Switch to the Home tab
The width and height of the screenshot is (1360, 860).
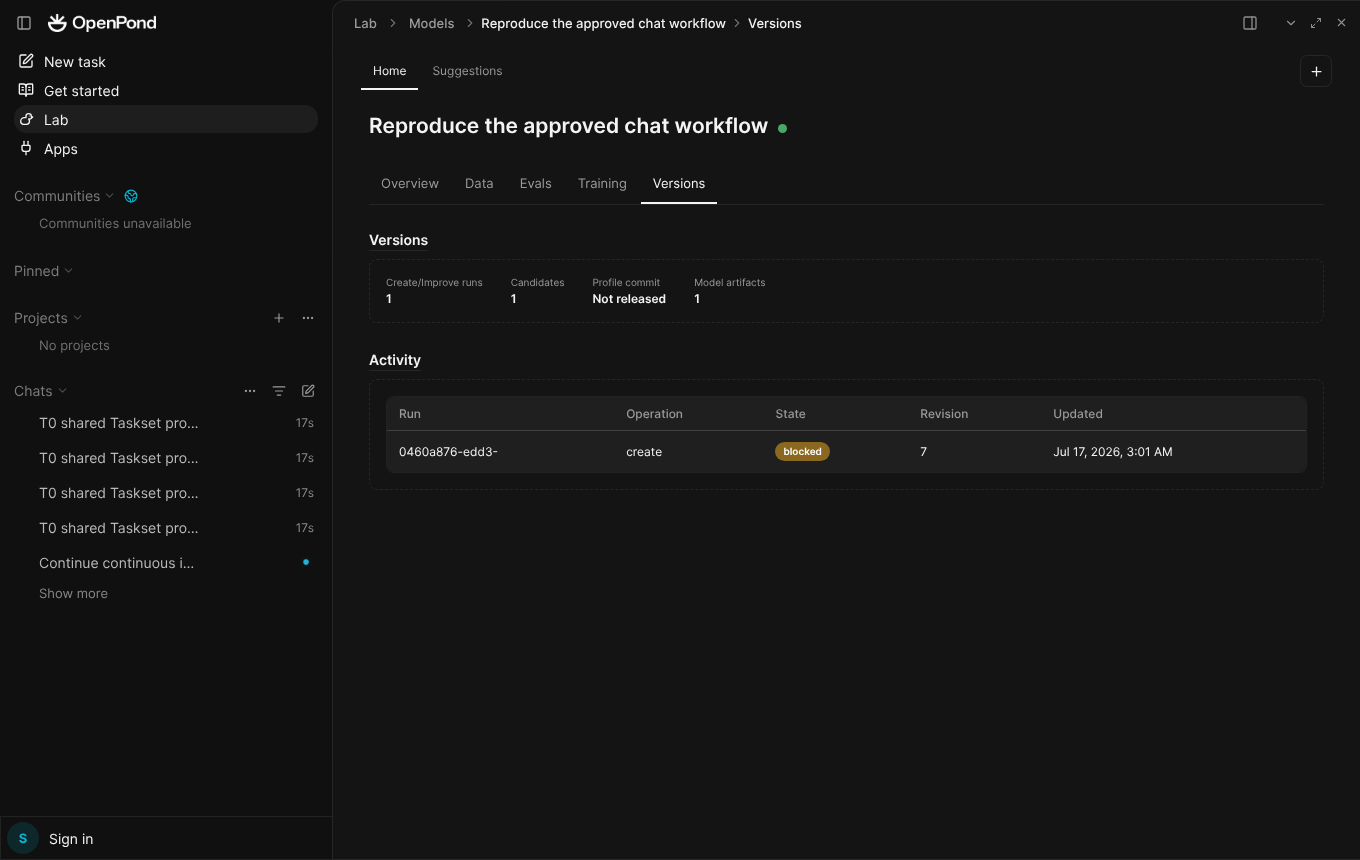click(x=389, y=71)
